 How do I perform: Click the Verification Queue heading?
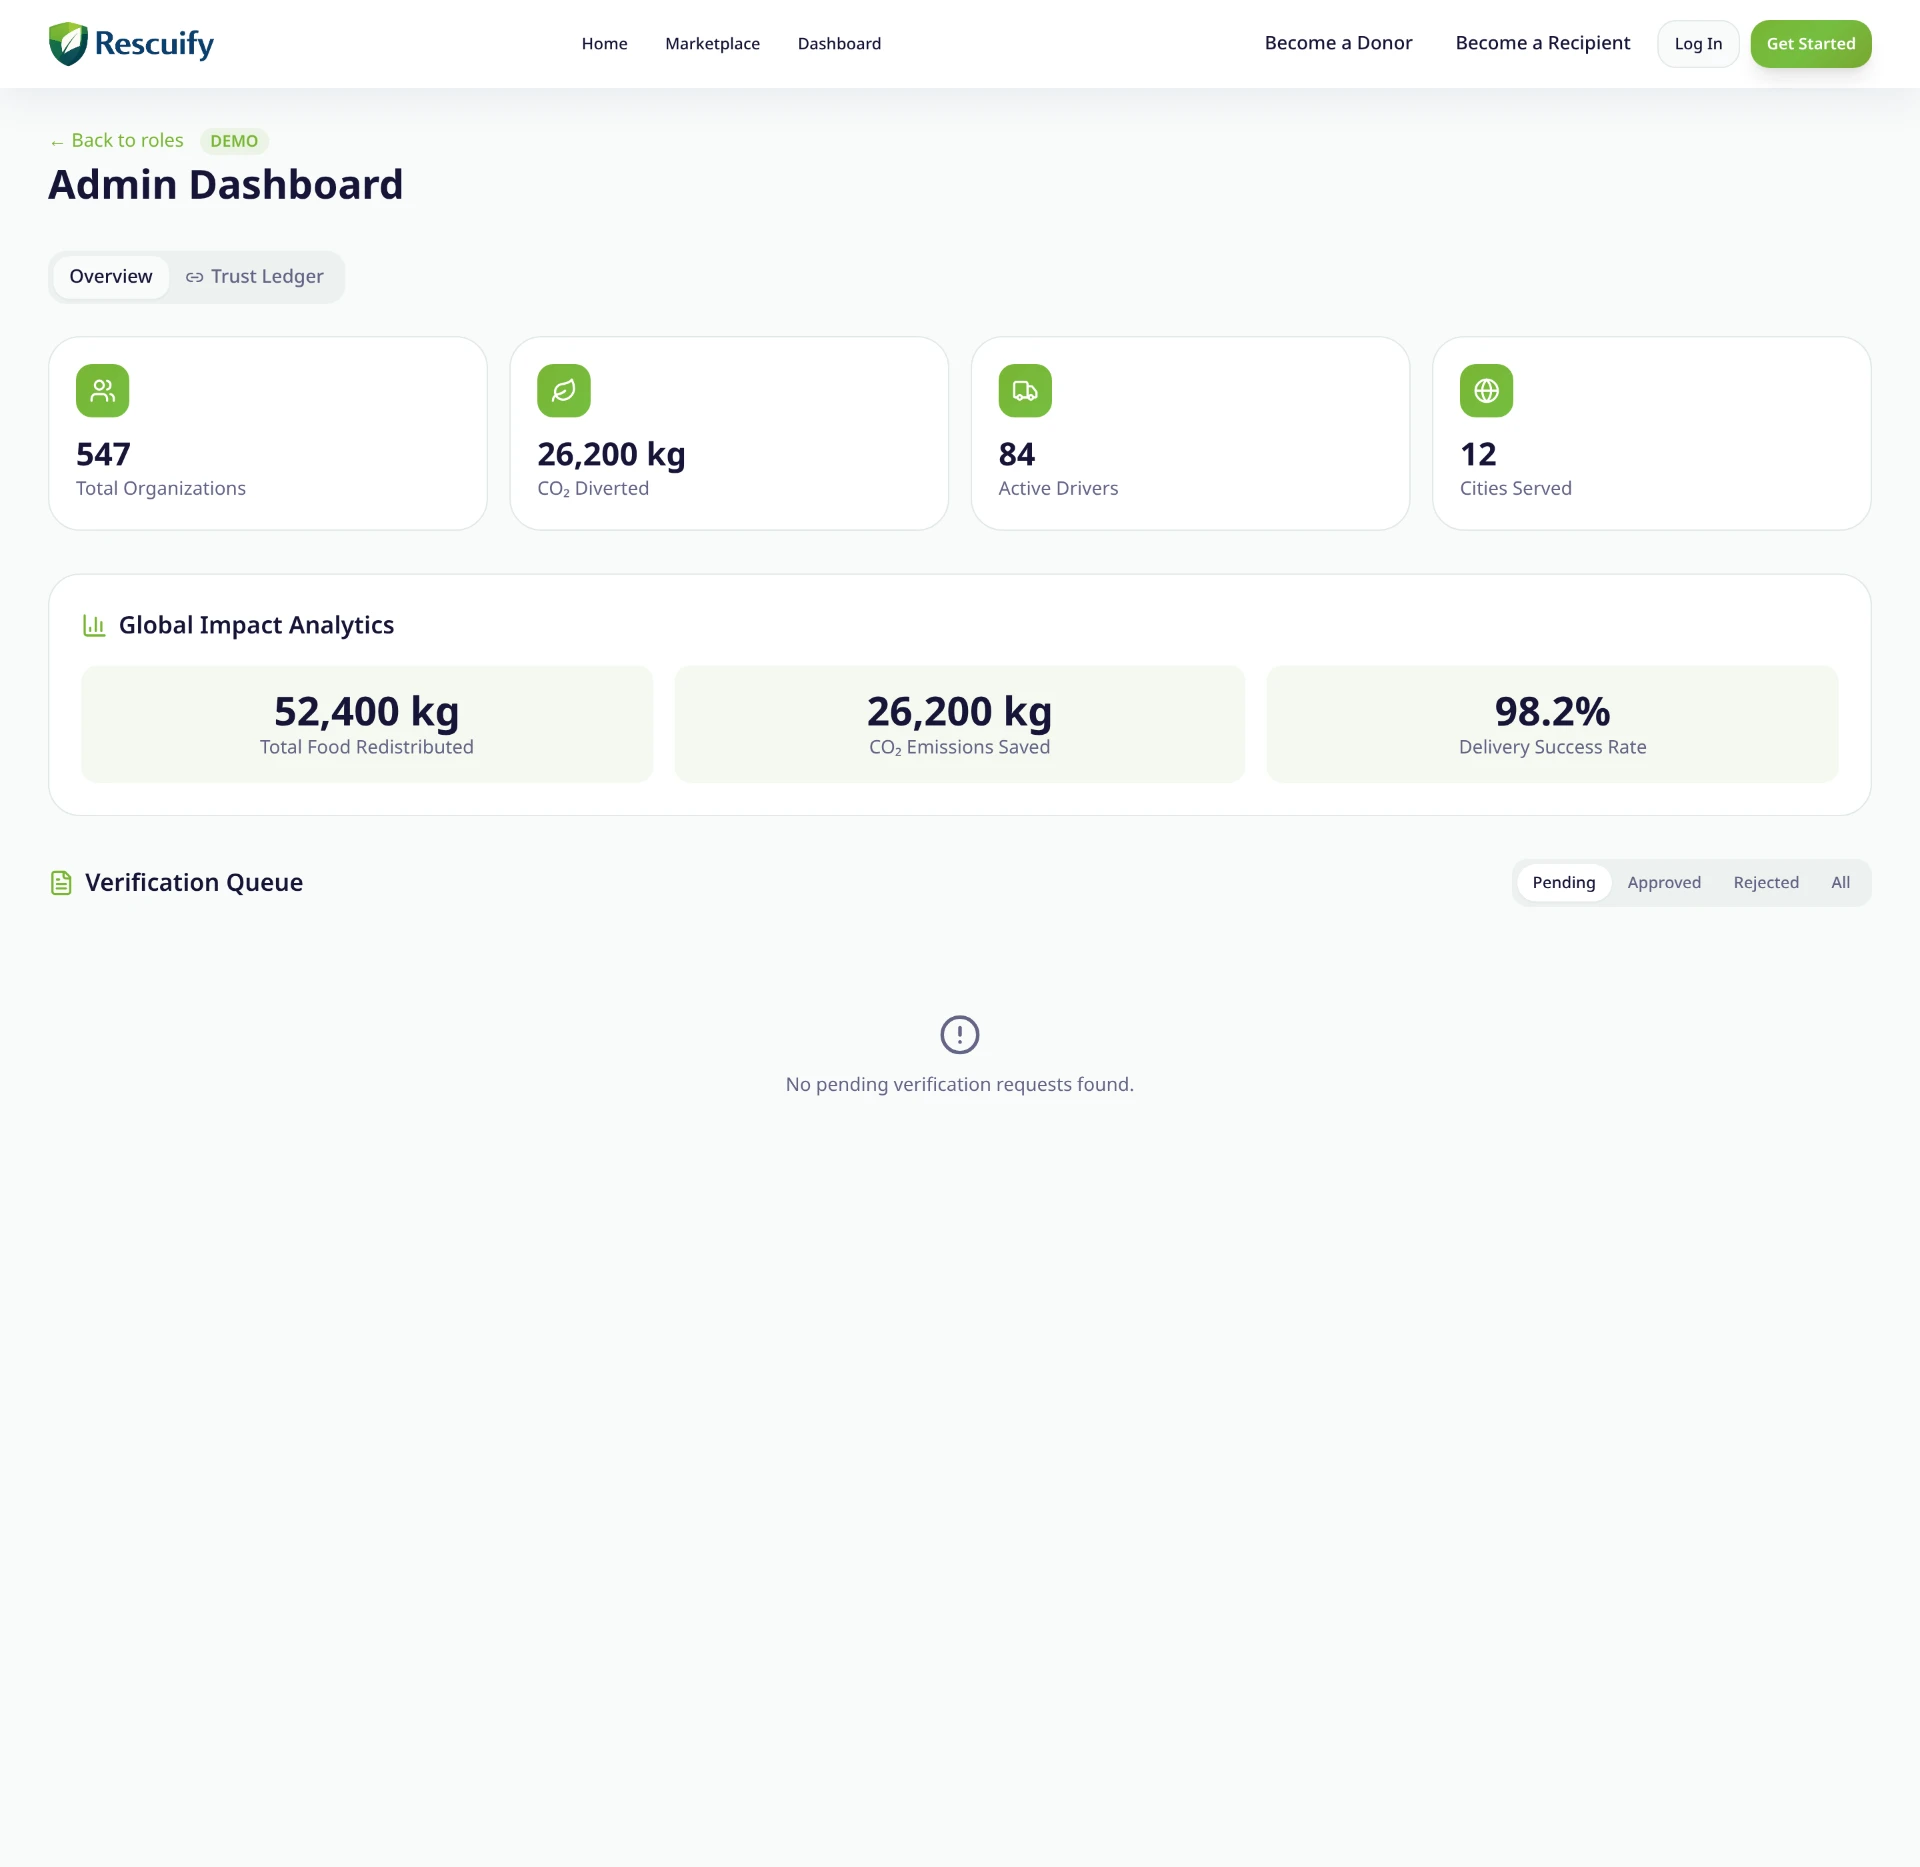tap(194, 883)
